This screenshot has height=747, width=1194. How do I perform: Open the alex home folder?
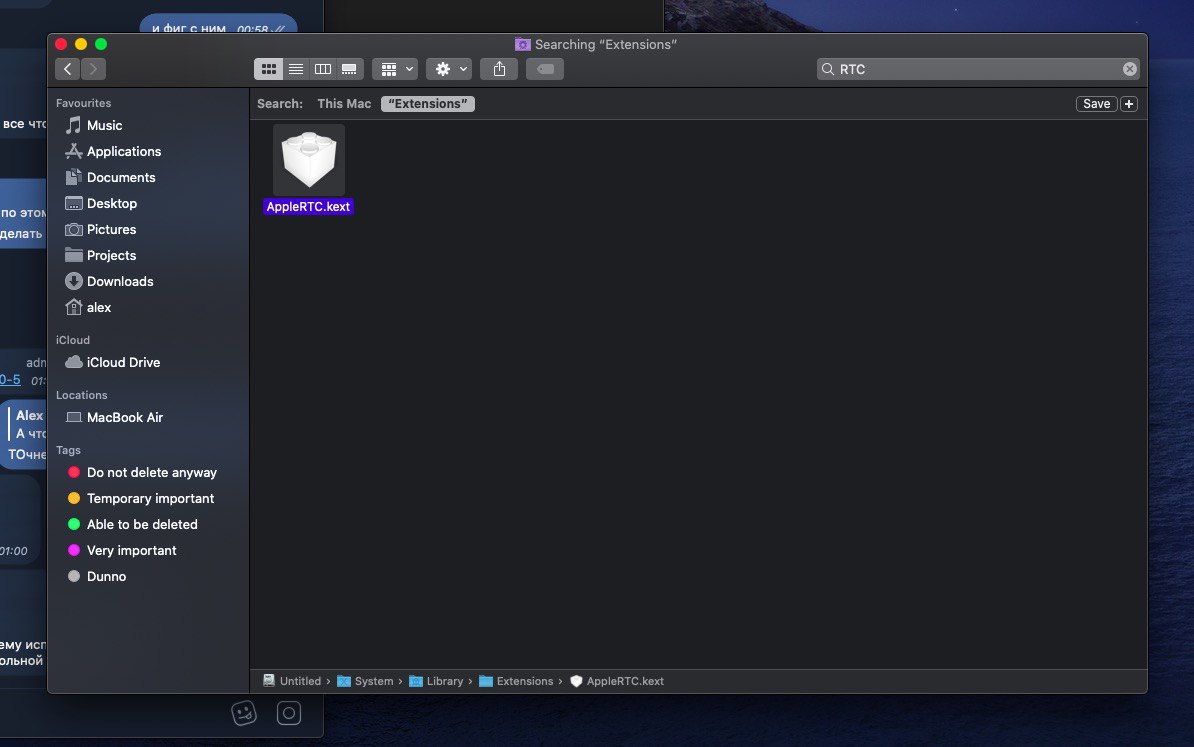(x=99, y=307)
